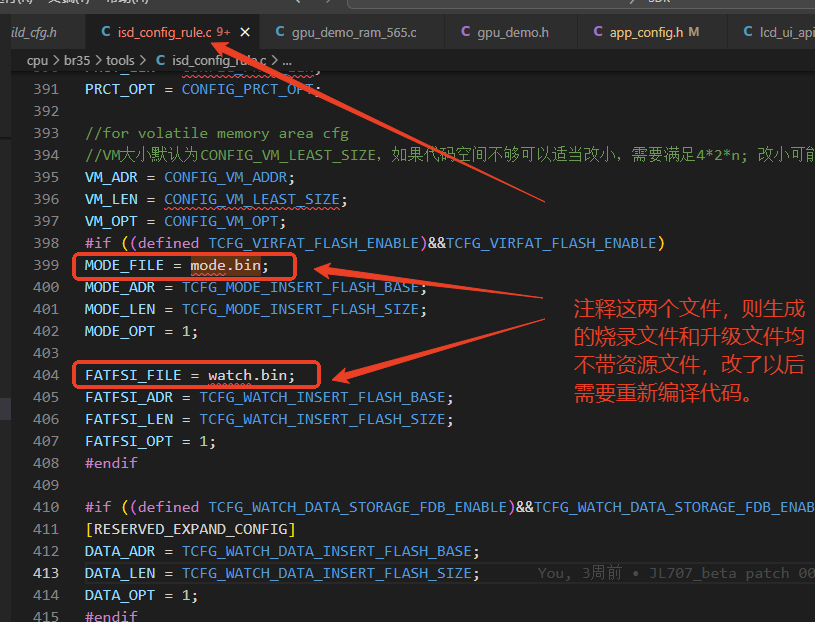815x622 pixels.
Task: Select line 413 via its line number
Action: coord(46,573)
